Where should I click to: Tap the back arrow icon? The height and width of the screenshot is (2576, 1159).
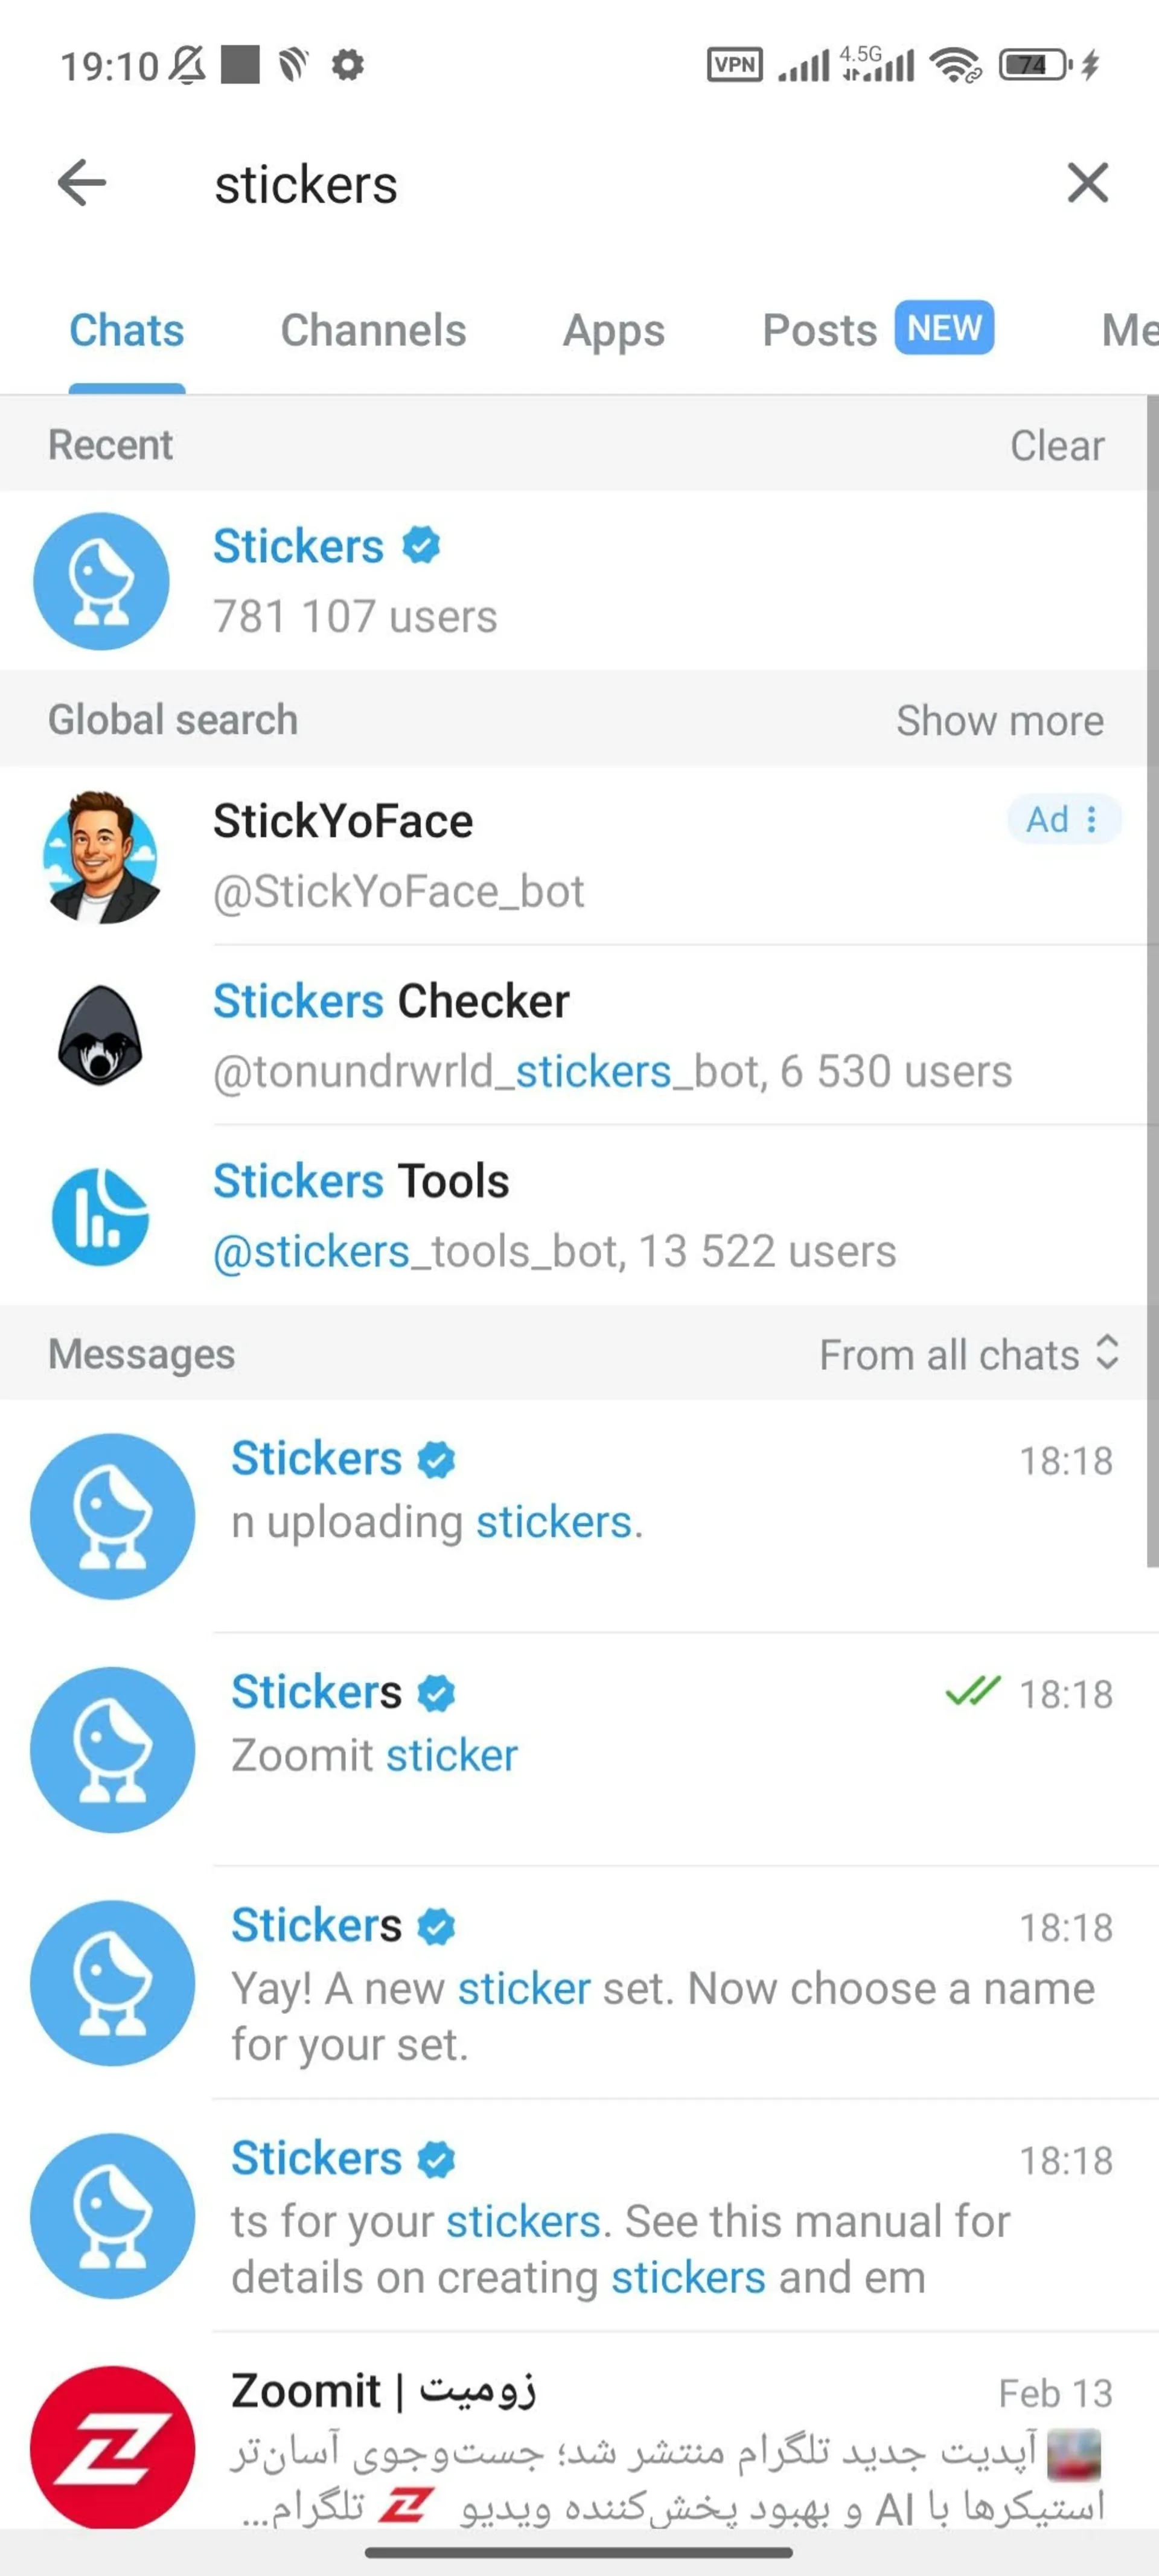(82, 183)
